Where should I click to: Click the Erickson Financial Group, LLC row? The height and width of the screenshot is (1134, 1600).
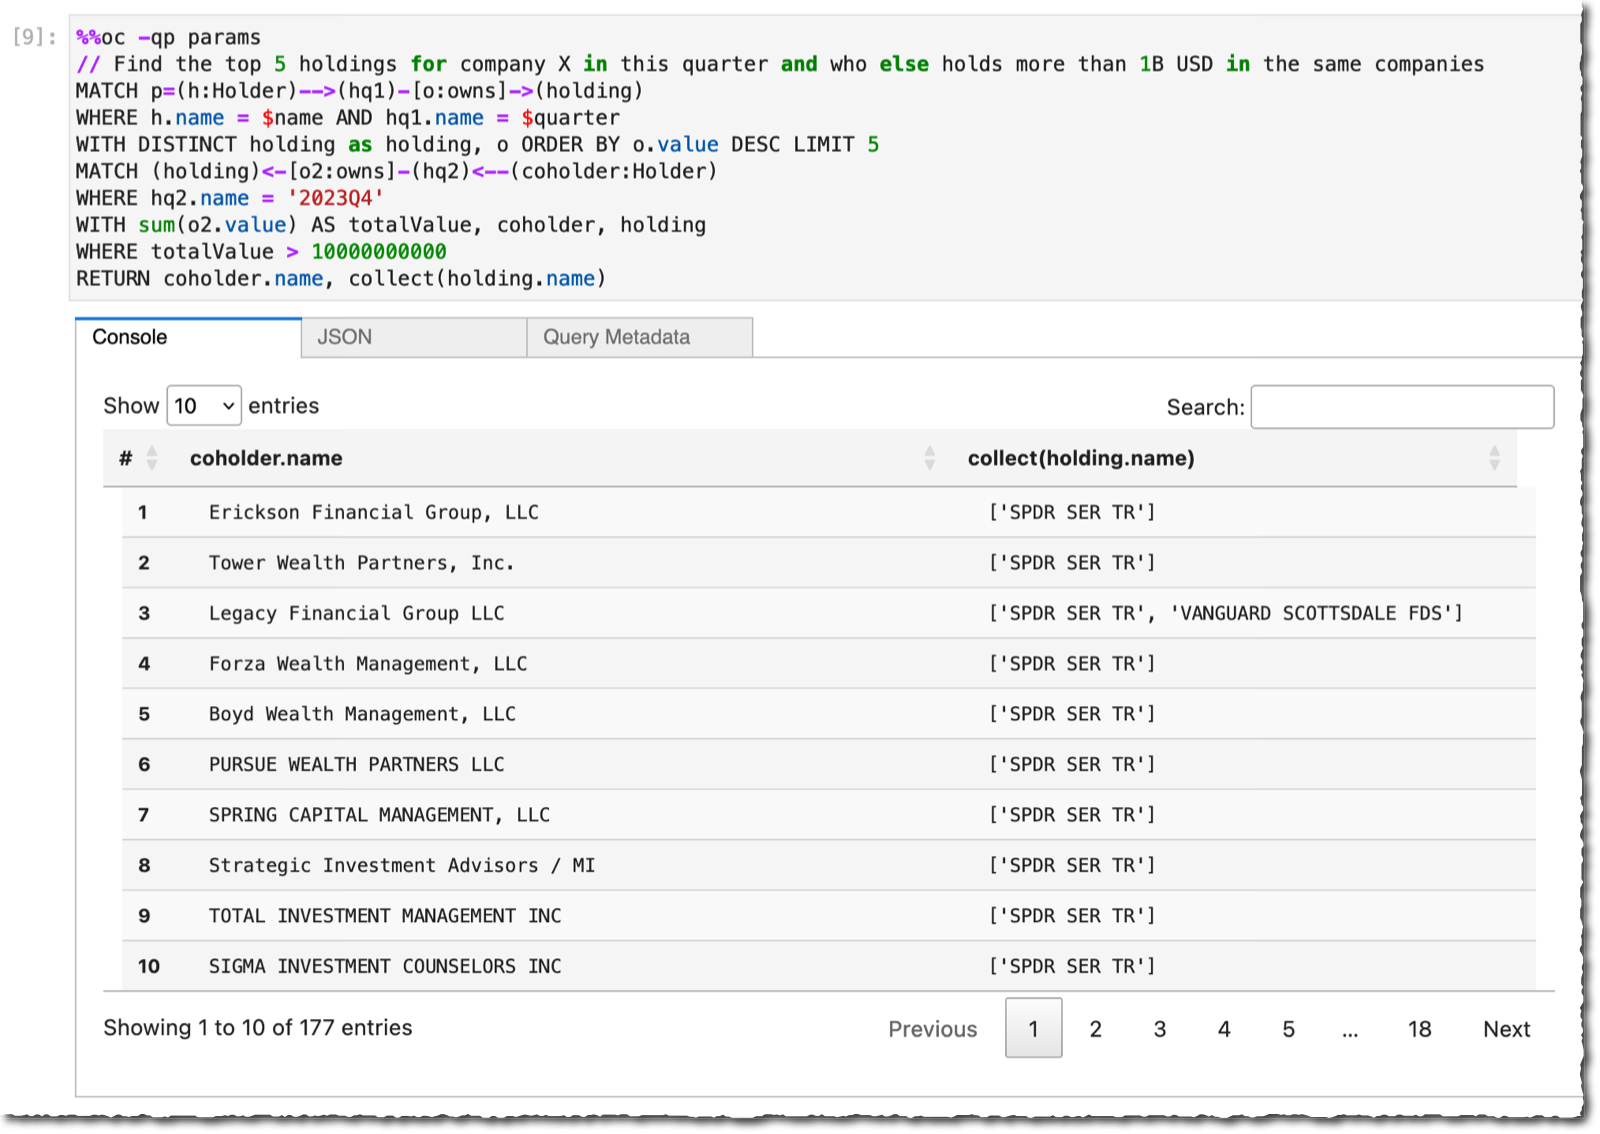[x=828, y=512]
